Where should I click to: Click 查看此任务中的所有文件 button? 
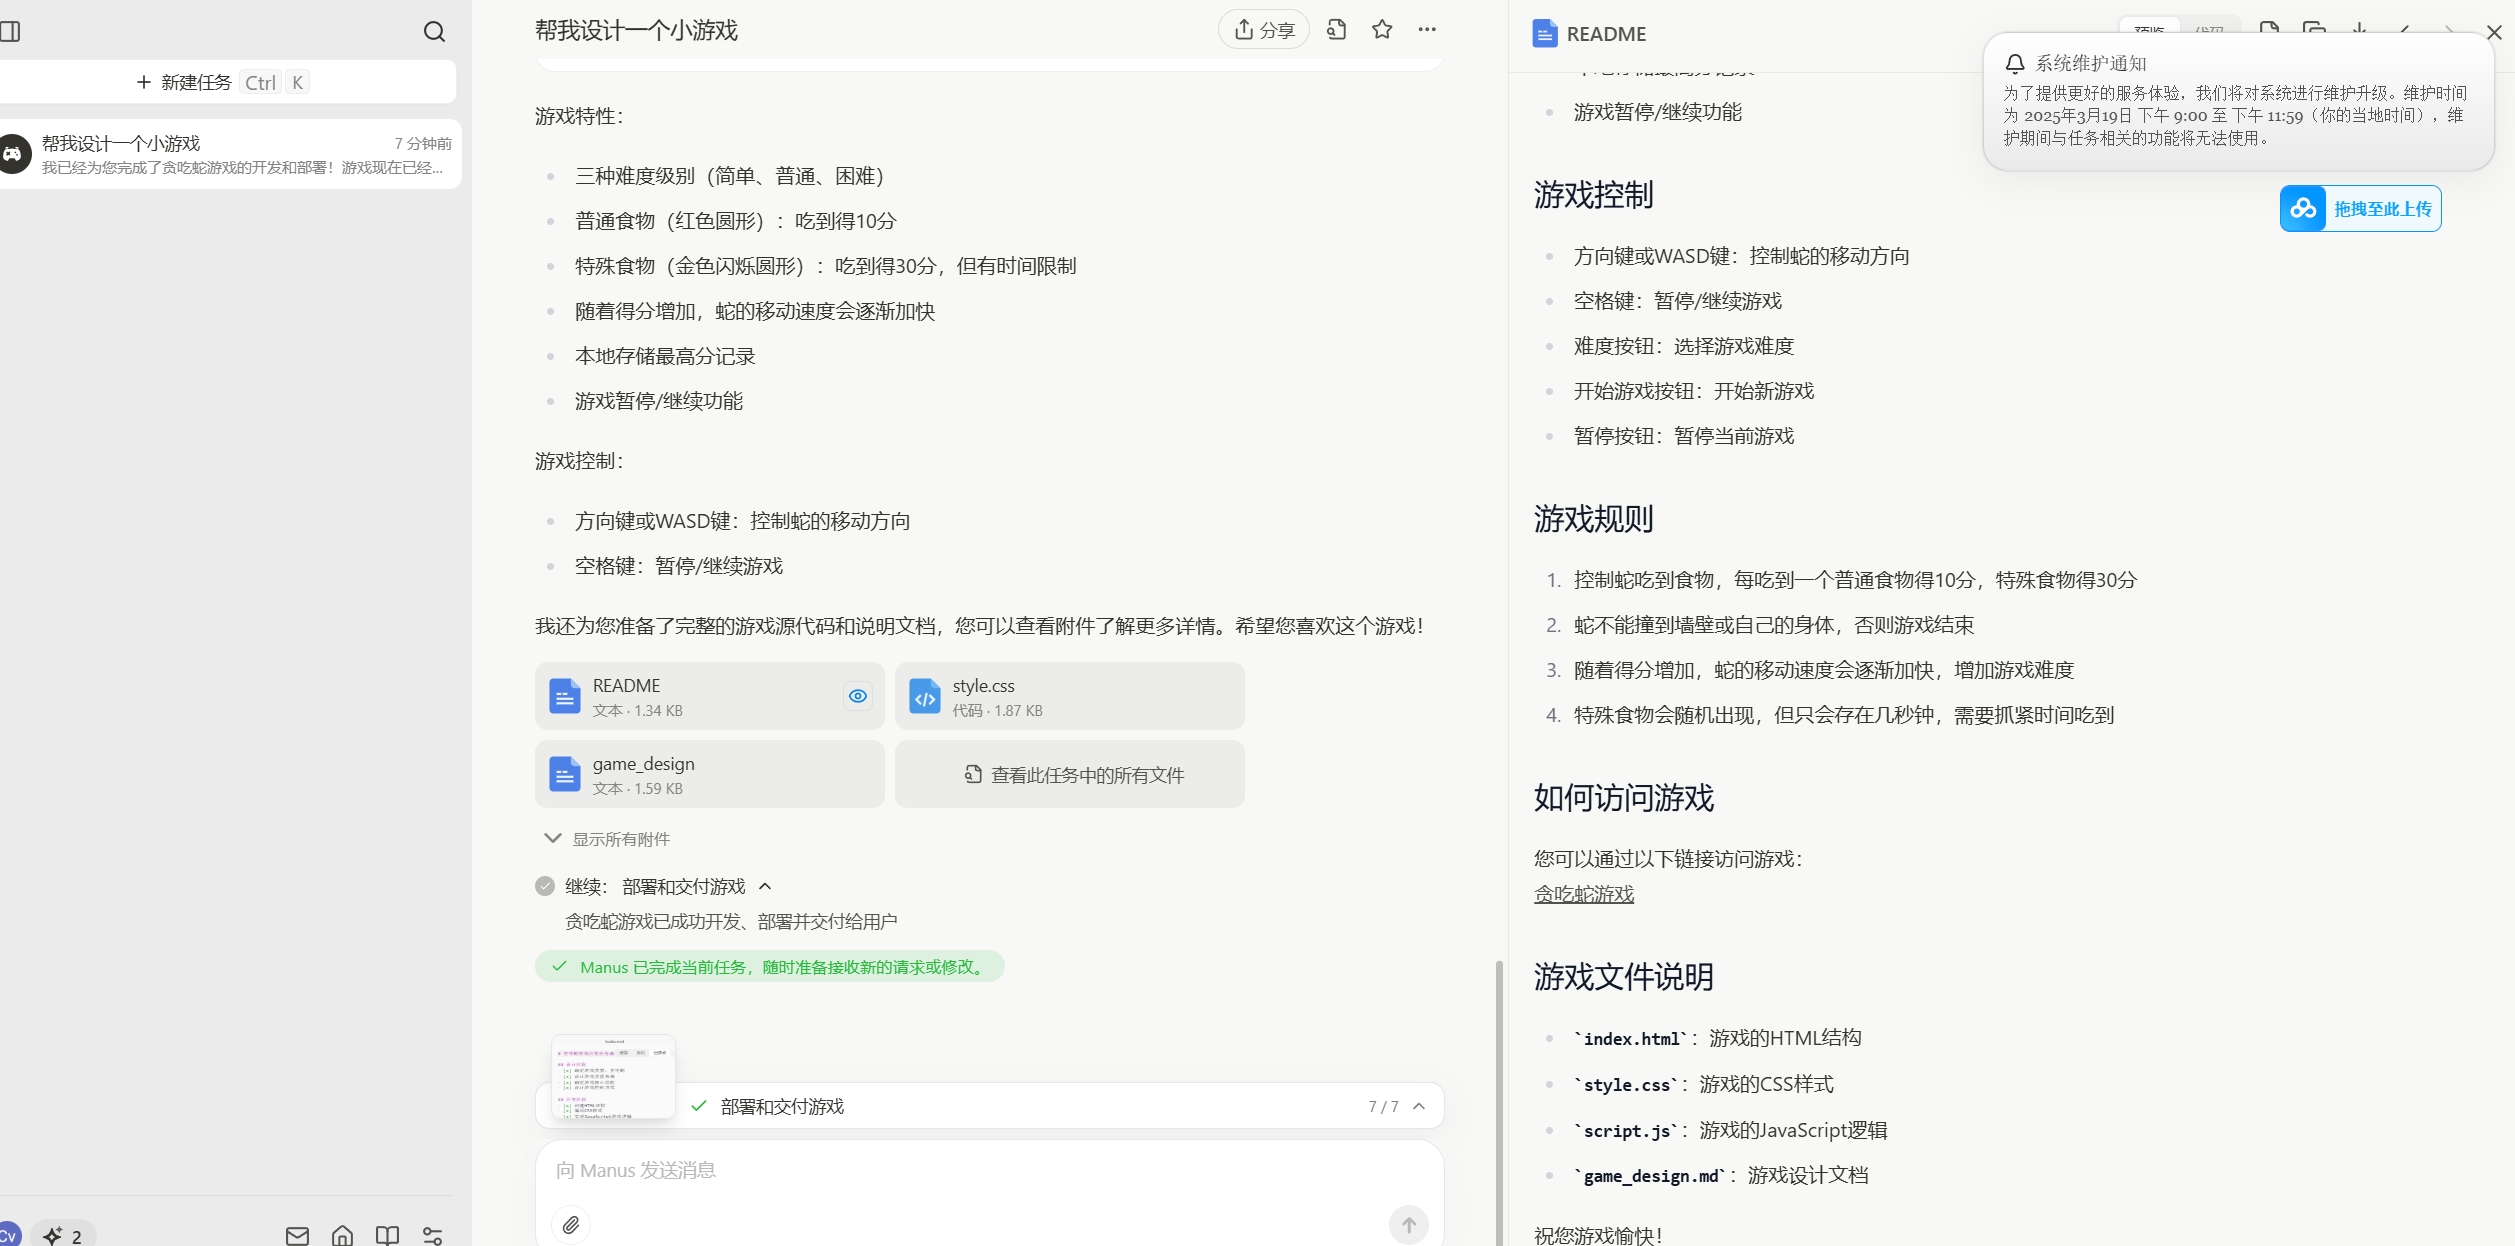coord(1069,775)
